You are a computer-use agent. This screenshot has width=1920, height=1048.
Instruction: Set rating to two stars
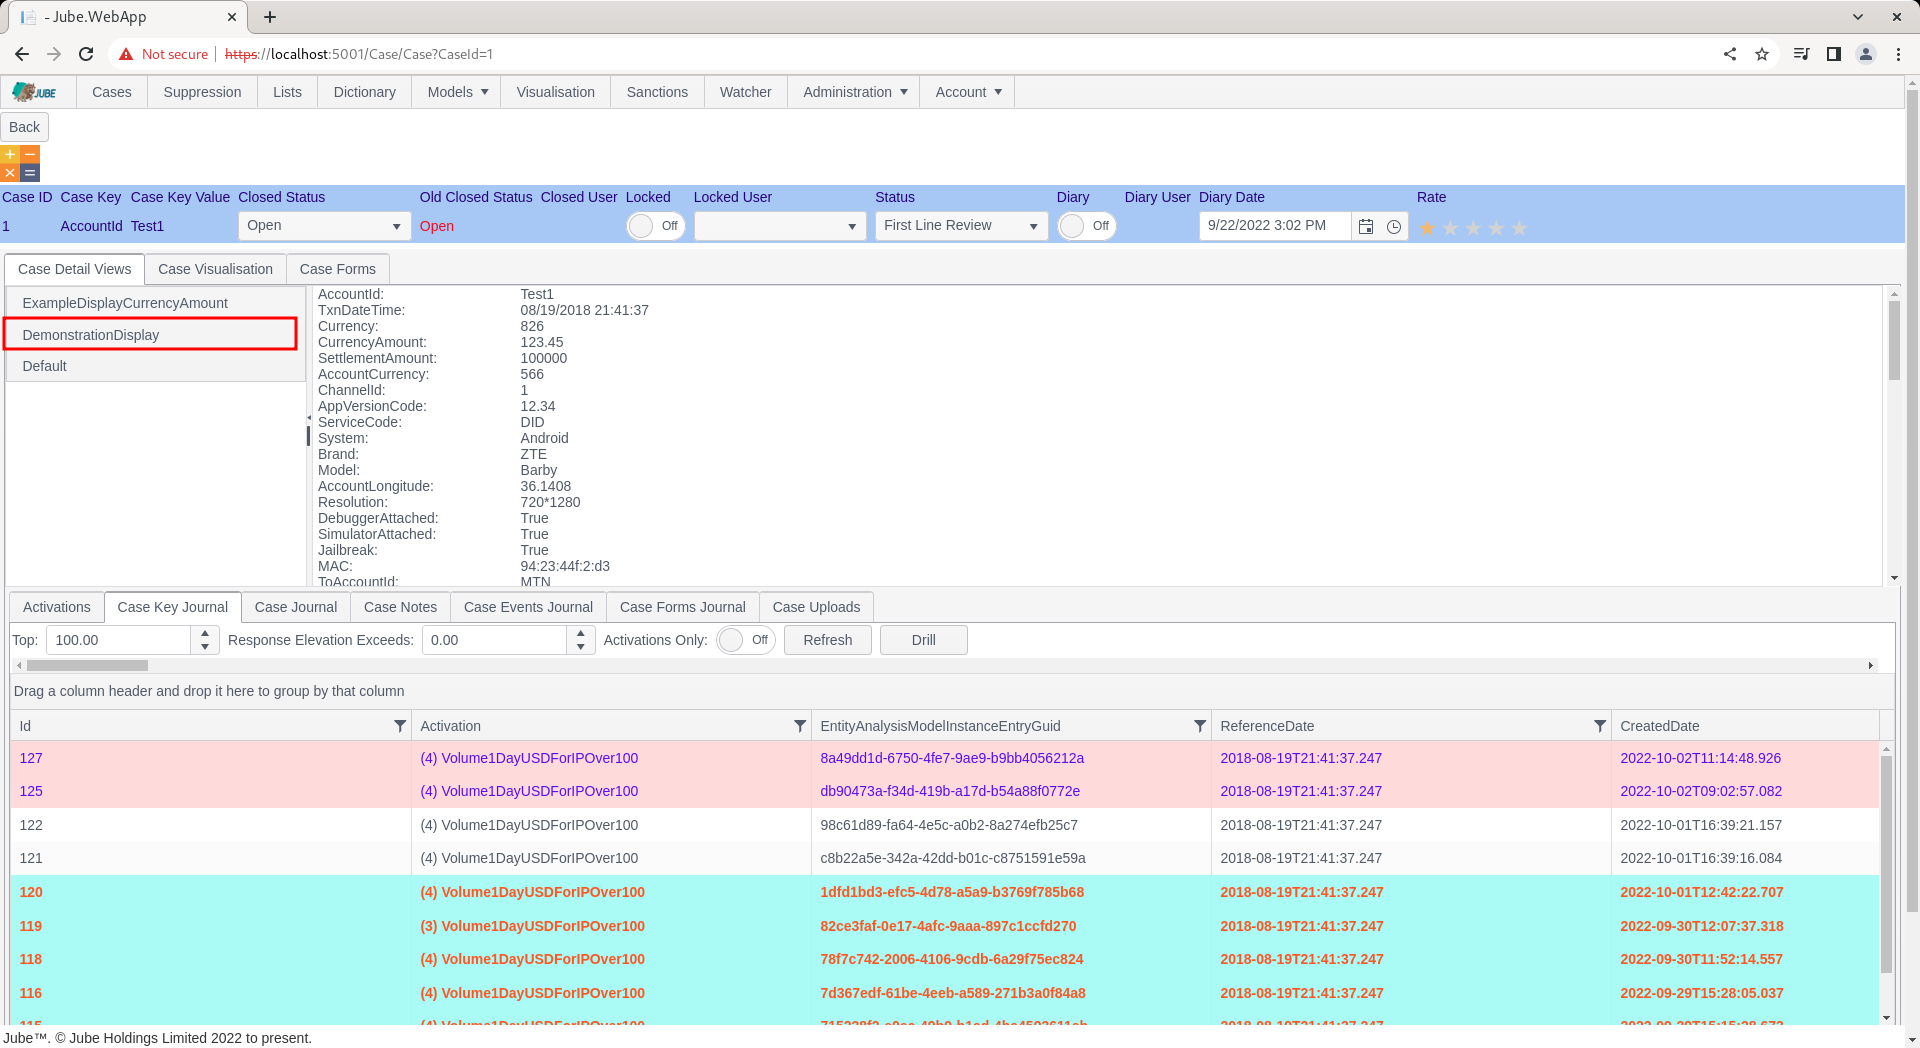tap(1450, 228)
